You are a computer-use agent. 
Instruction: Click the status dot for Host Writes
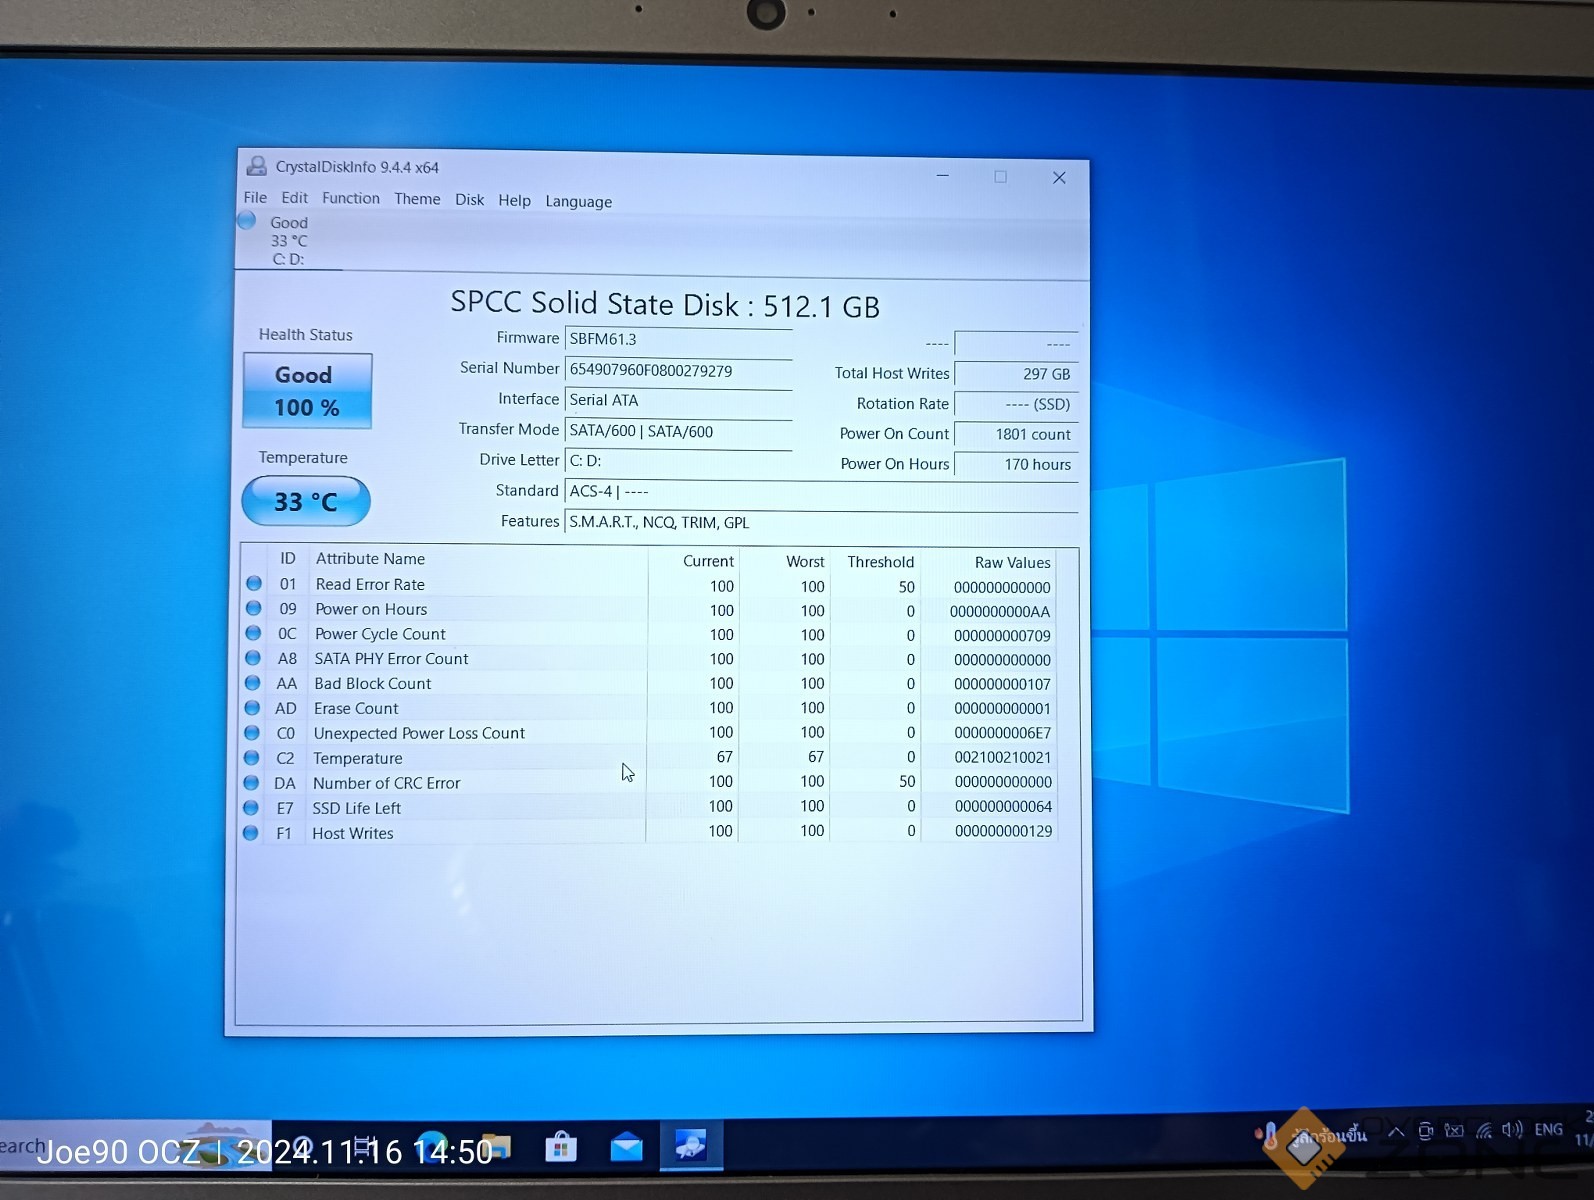point(251,833)
